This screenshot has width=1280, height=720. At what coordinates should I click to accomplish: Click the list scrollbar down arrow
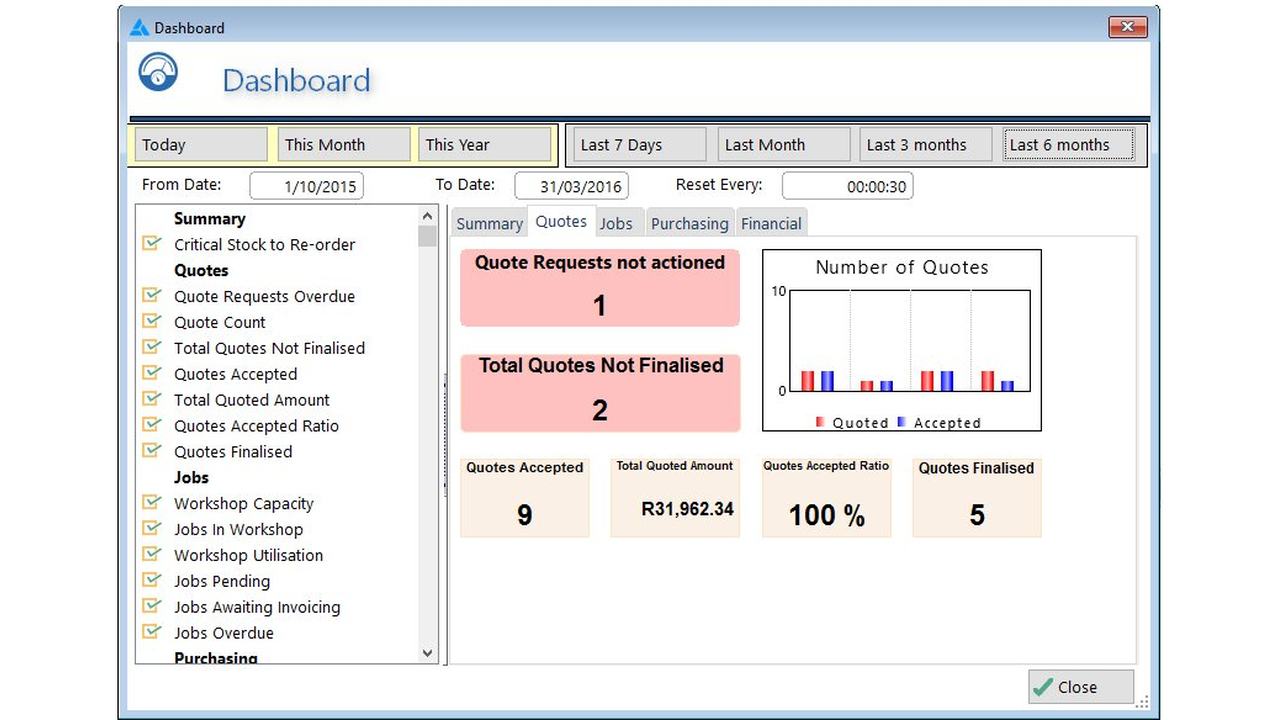(428, 653)
